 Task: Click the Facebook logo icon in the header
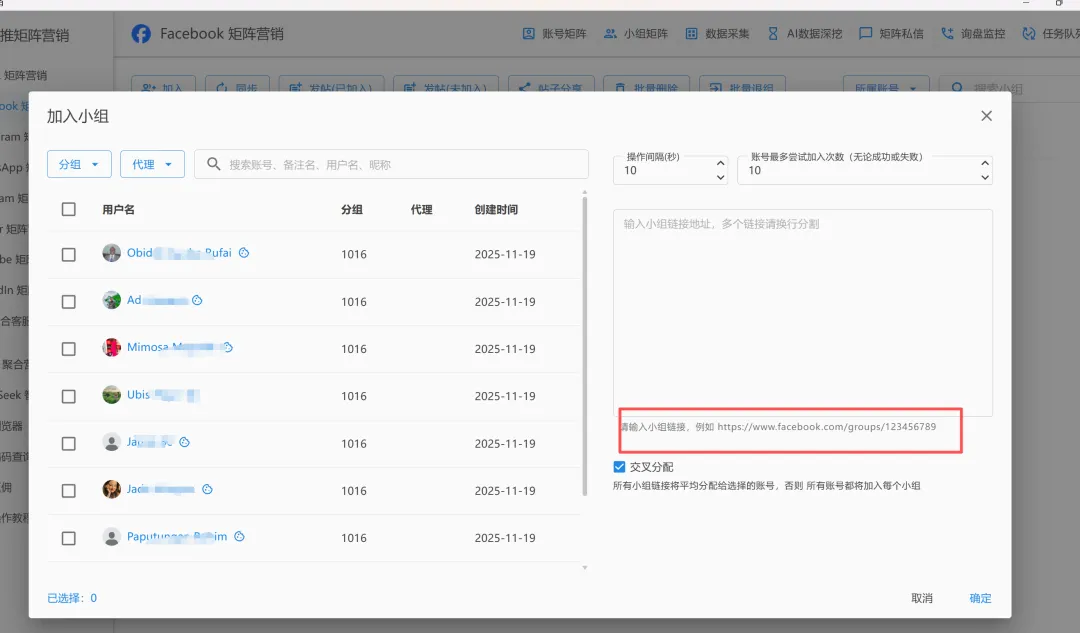tap(141, 33)
